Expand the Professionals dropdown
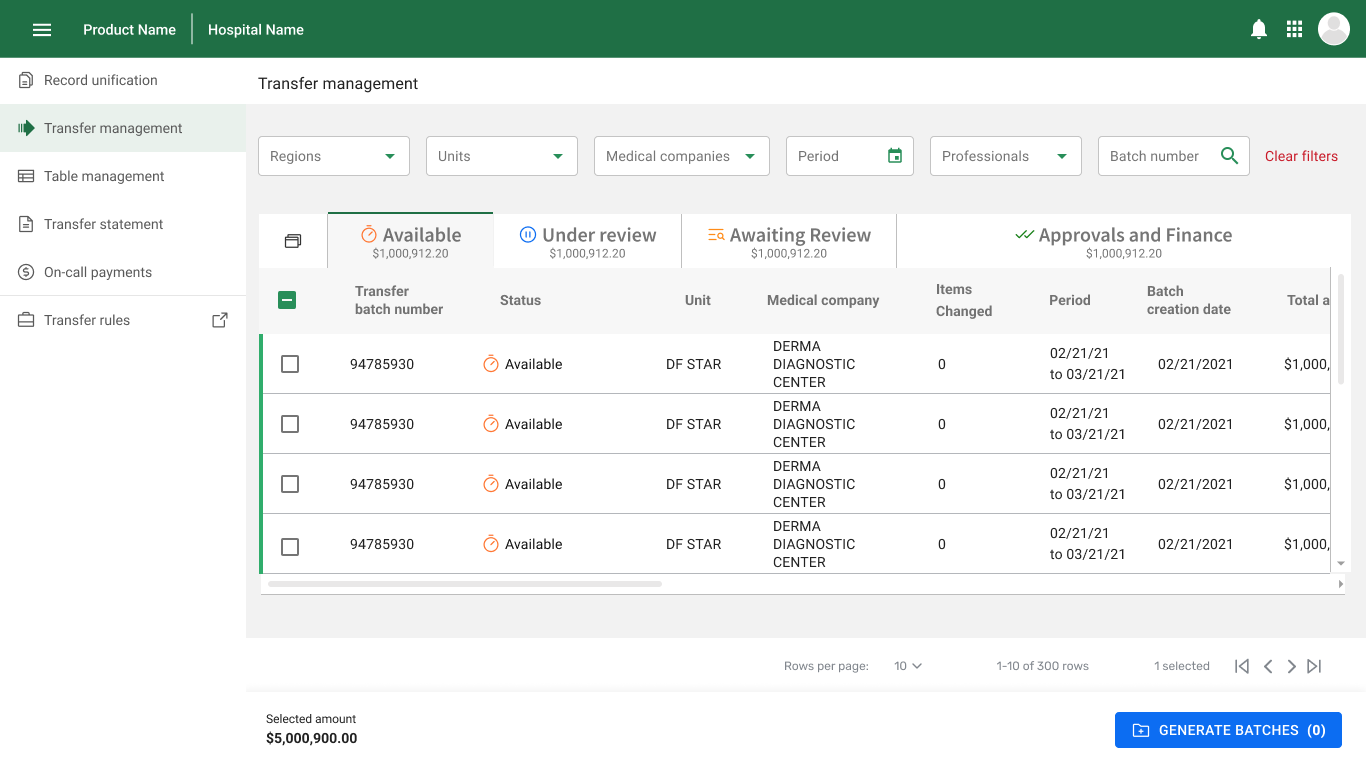This screenshot has width=1366, height=768. [x=1006, y=156]
